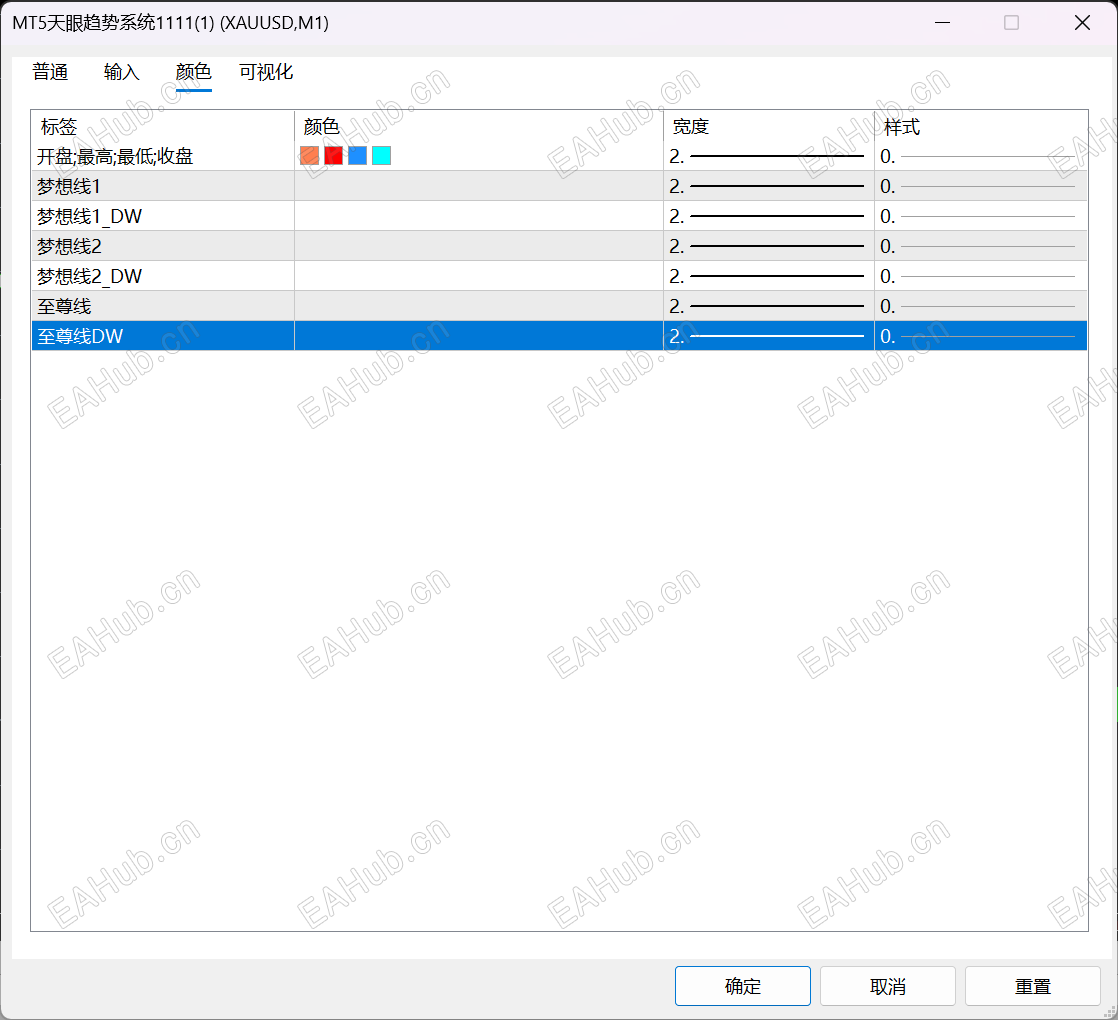Viewport: 1118px width, 1020px height.
Task: Select the 至尊线 row
Action: [x=559, y=306]
